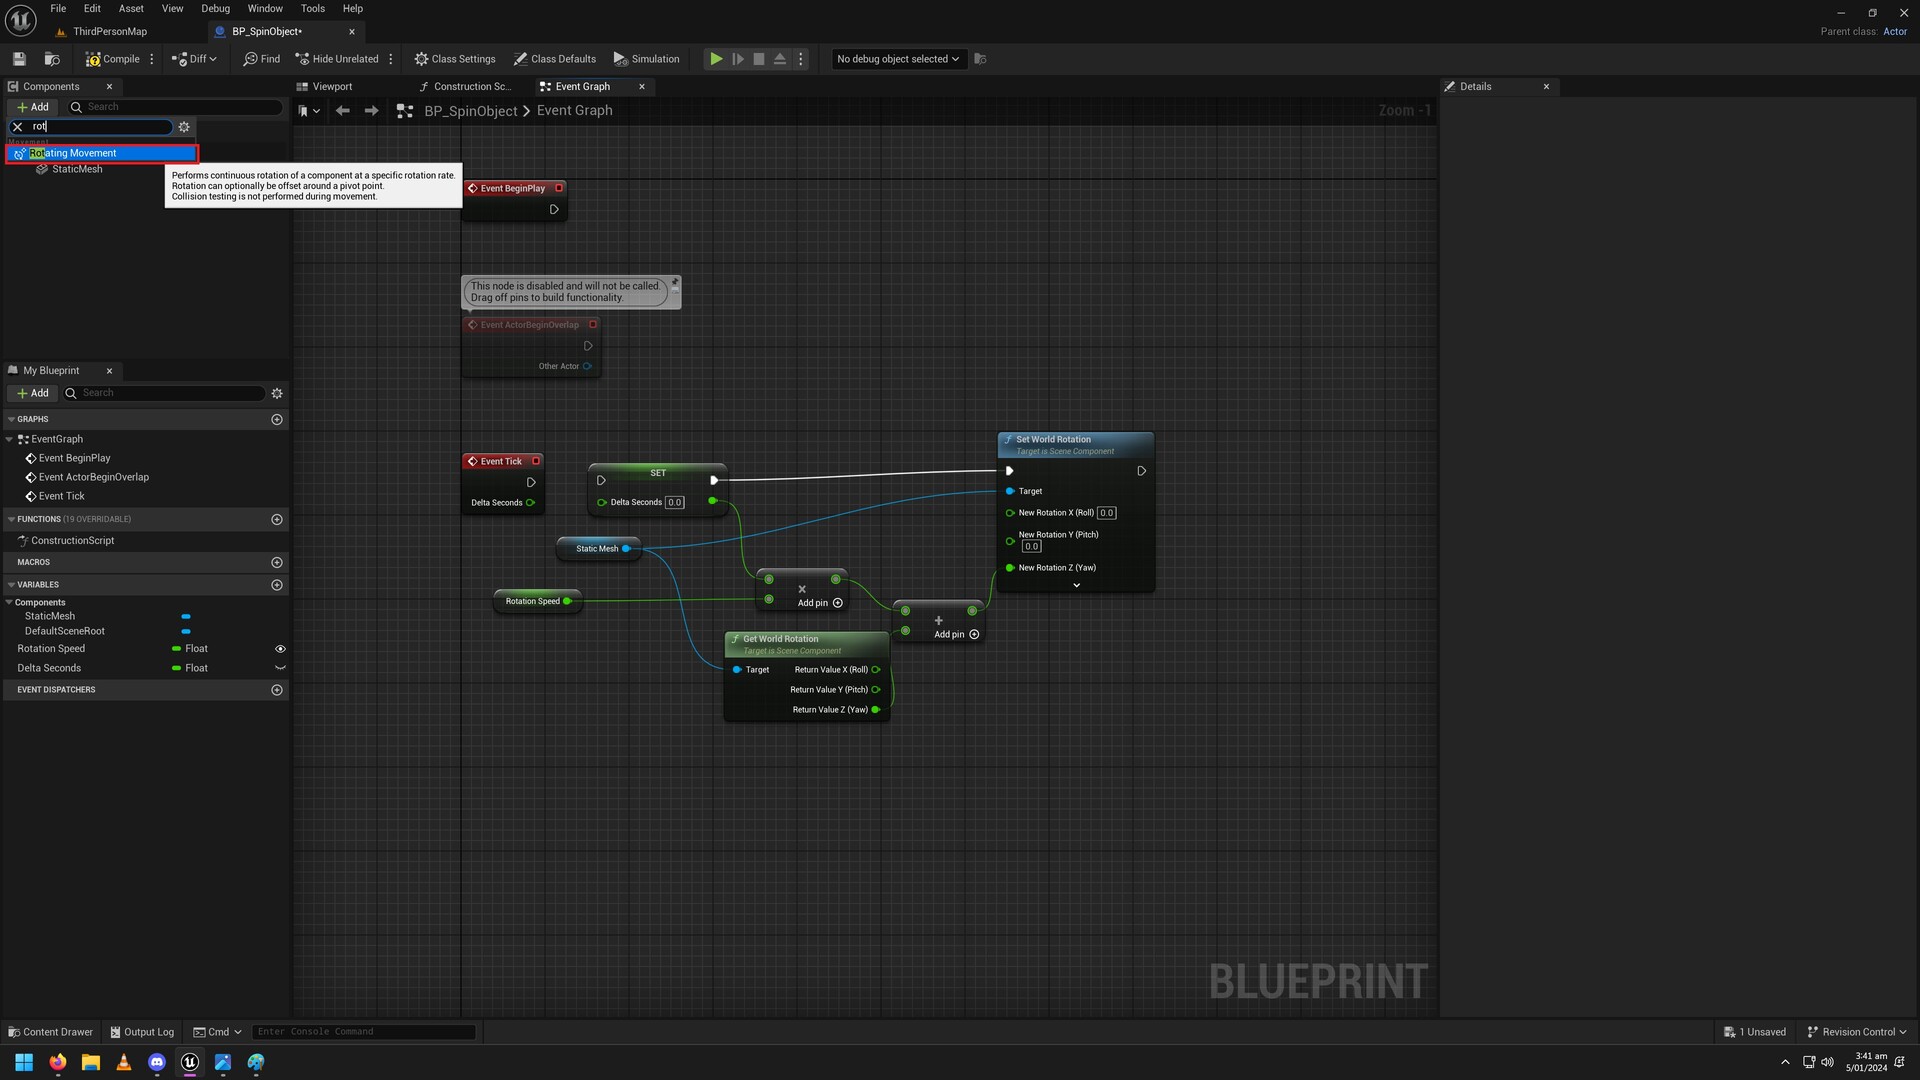Open Revision Control options
1920x1080 pixels.
coord(1857,1031)
